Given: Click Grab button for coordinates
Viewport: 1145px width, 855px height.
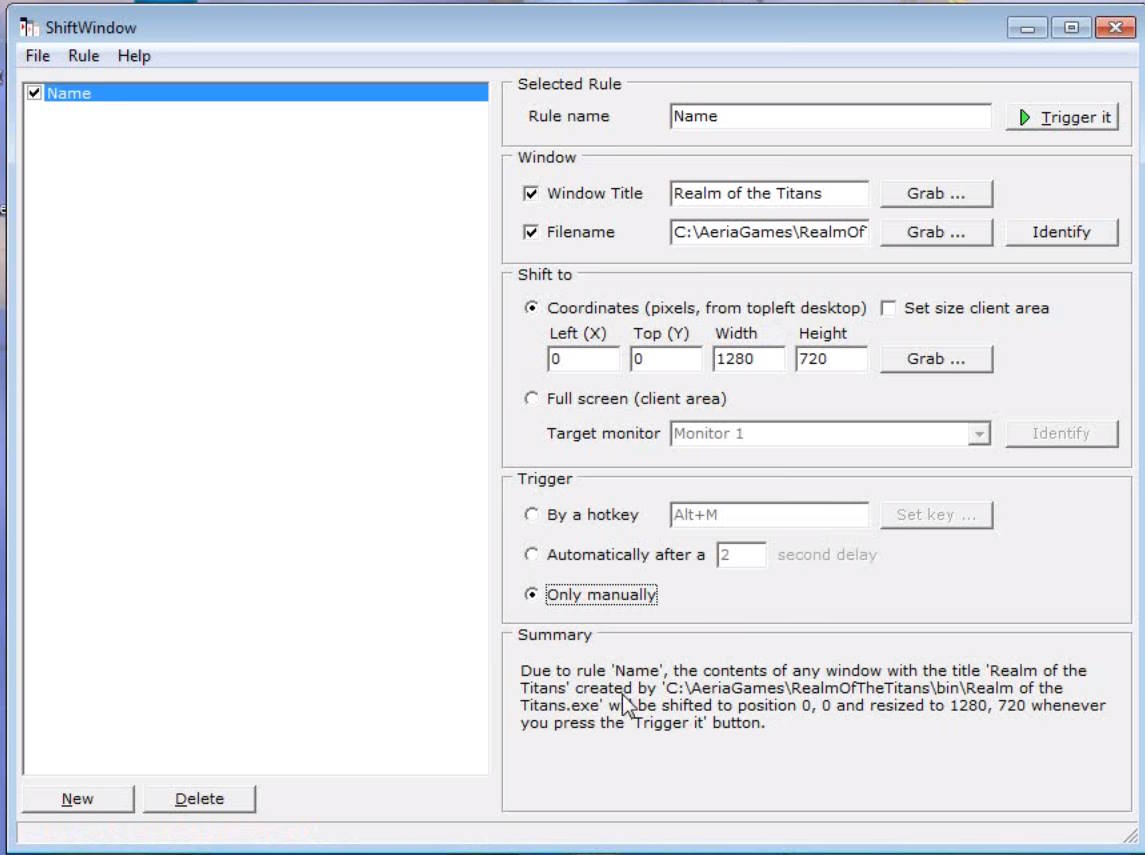Looking at the screenshot, I should tap(936, 358).
